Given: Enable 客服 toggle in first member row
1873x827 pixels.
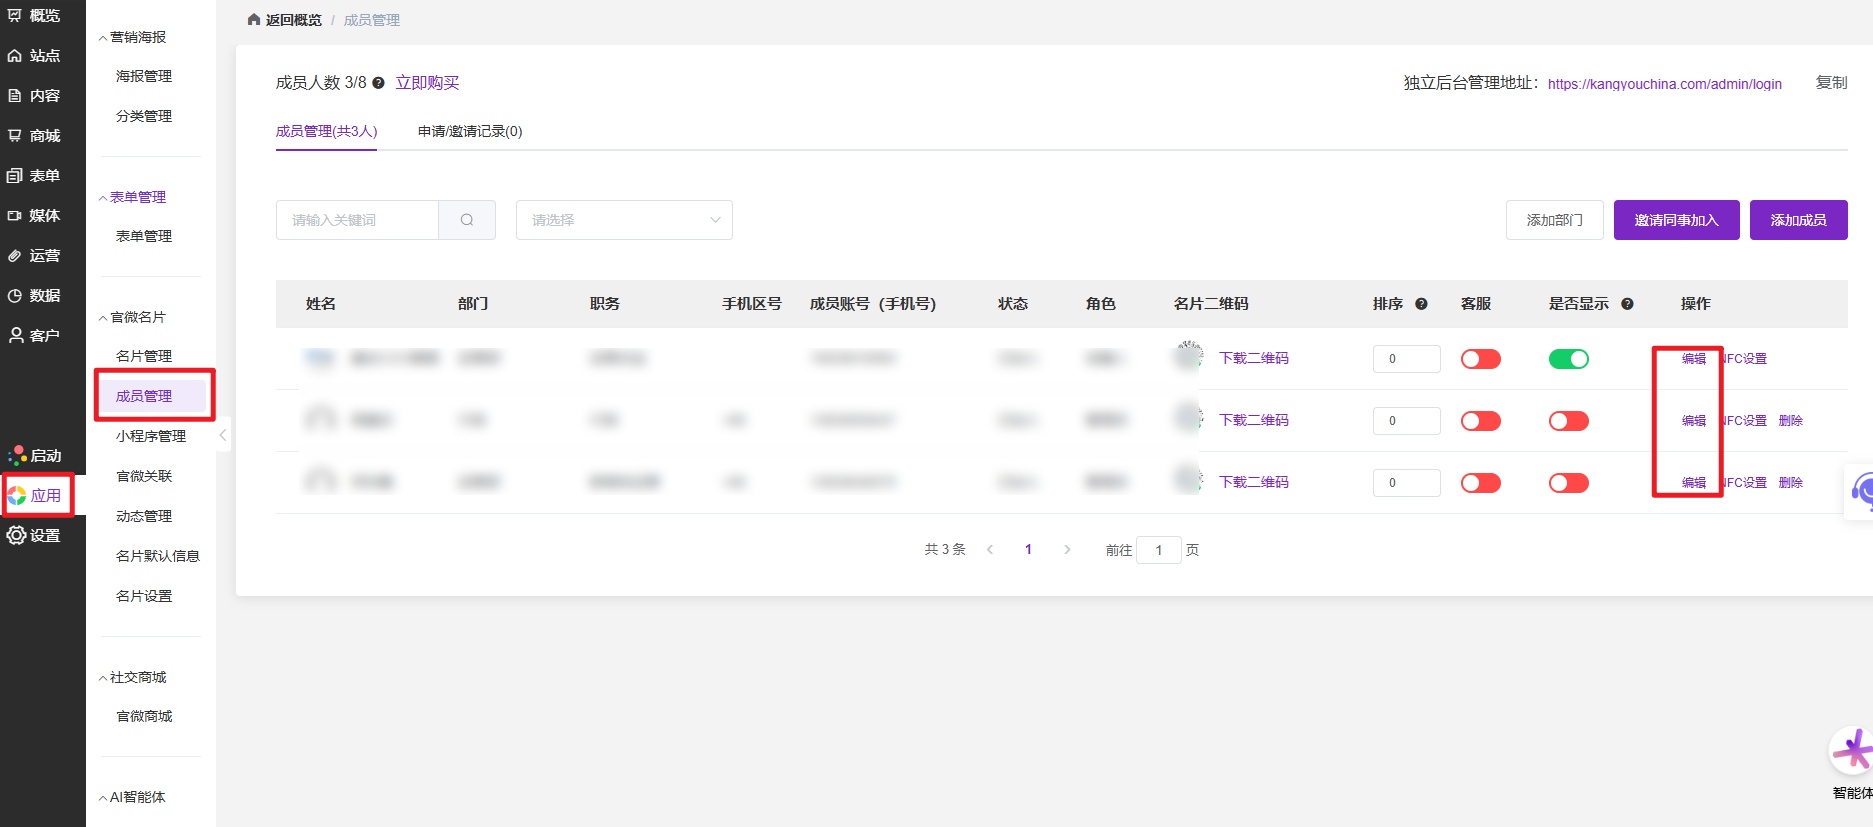Looking at the screenshot, I should tap(1480, 359).
